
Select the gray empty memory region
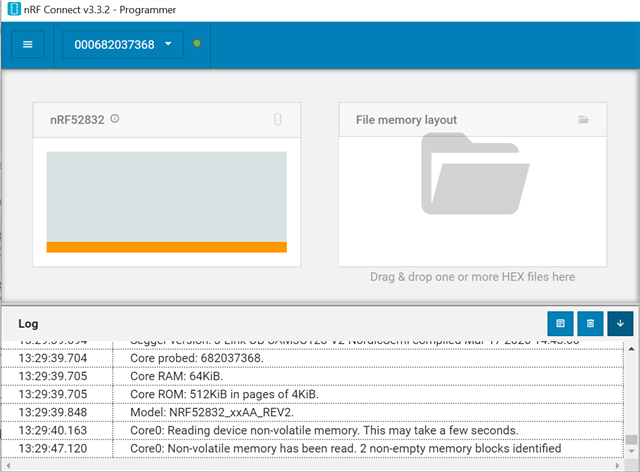point(167,197)
